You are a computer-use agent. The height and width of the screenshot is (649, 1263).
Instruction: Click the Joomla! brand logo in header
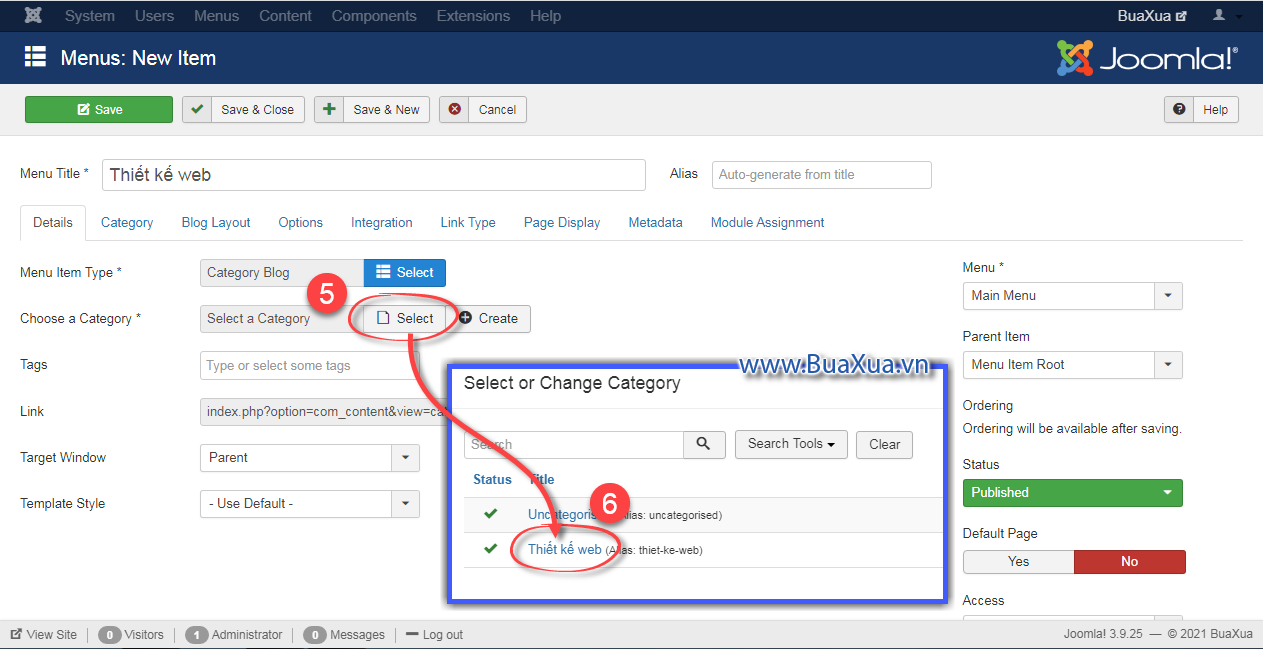coord(1147,58)
